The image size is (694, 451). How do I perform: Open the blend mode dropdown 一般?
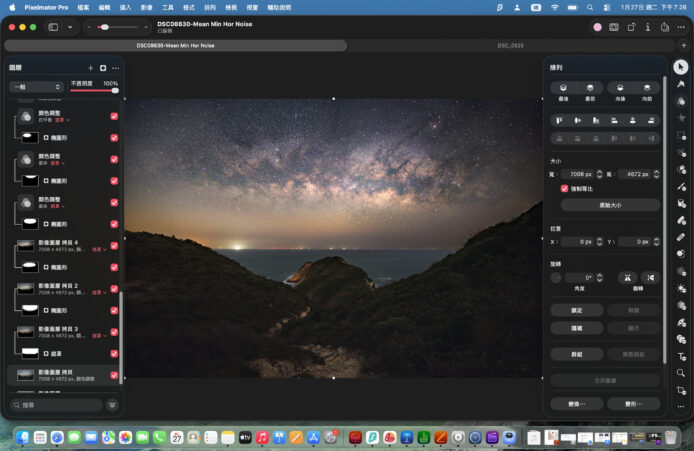coord(36,87)
